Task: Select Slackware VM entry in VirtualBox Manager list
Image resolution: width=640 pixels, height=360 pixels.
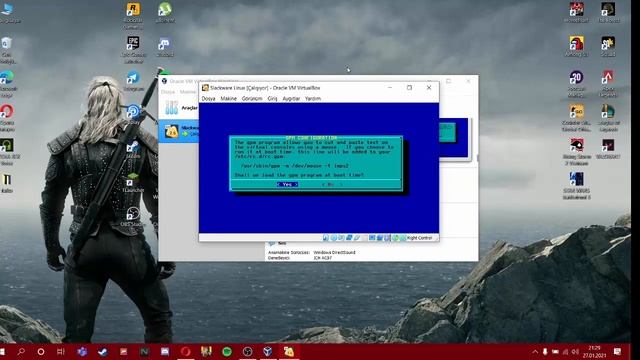Action: (180, 131)
